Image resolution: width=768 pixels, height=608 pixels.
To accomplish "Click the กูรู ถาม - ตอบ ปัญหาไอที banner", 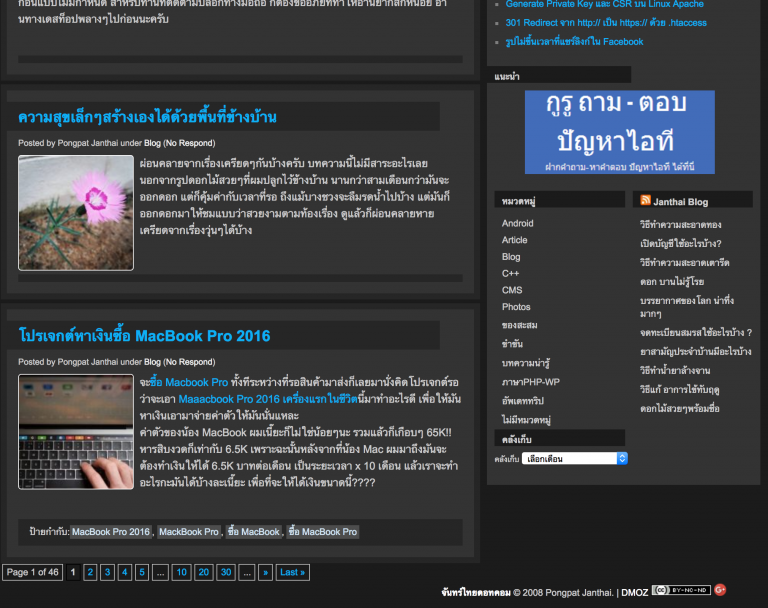I will coord(620,132).
